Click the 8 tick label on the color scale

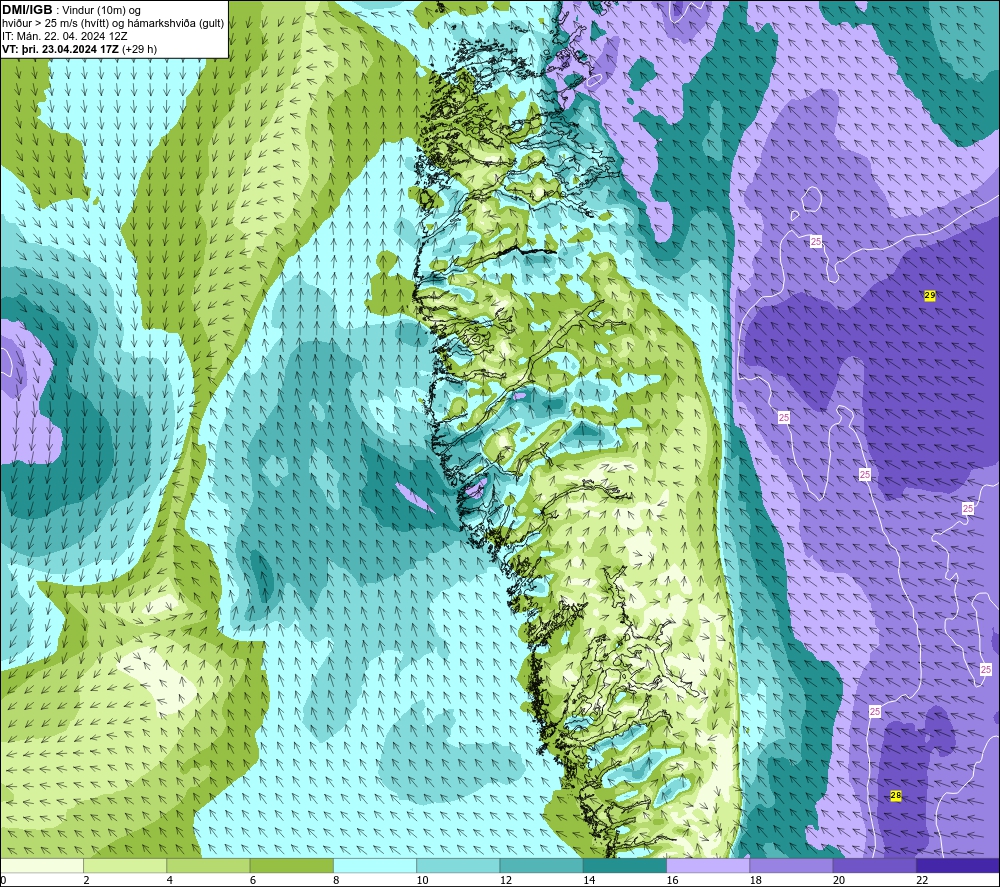tap(336, 880)
